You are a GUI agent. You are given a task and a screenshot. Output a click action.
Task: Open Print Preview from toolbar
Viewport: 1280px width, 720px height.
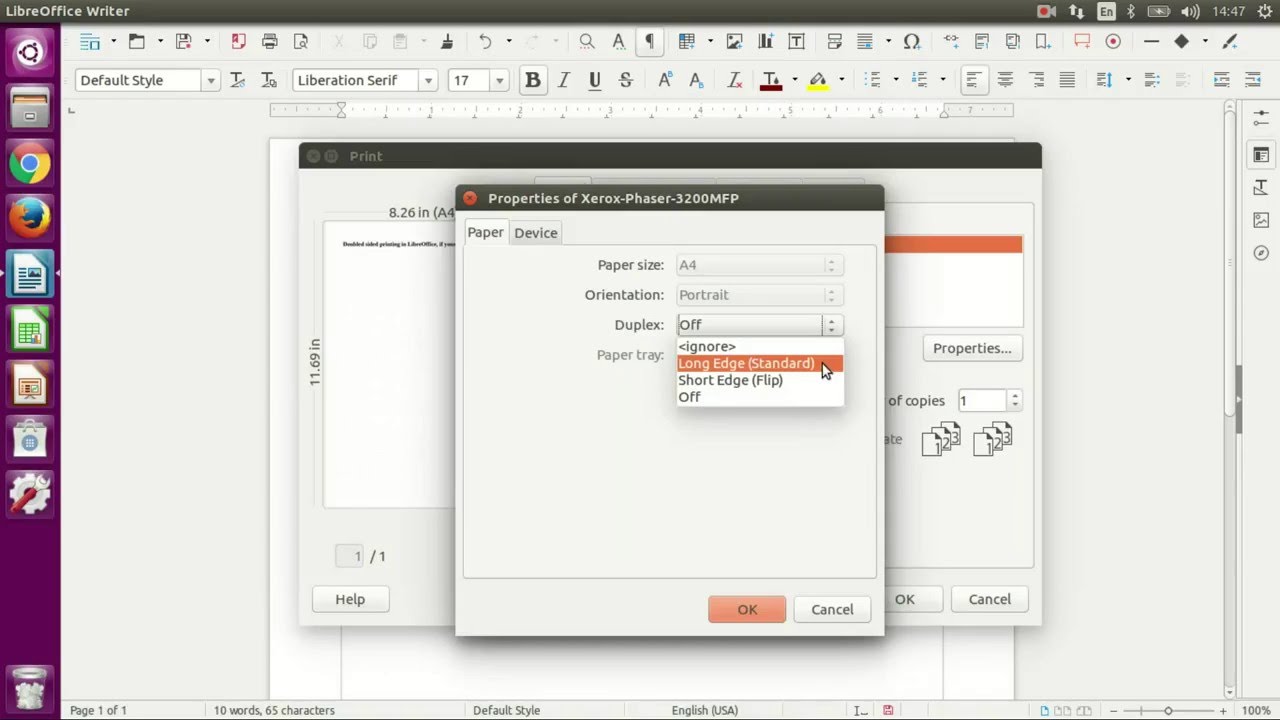301,41
